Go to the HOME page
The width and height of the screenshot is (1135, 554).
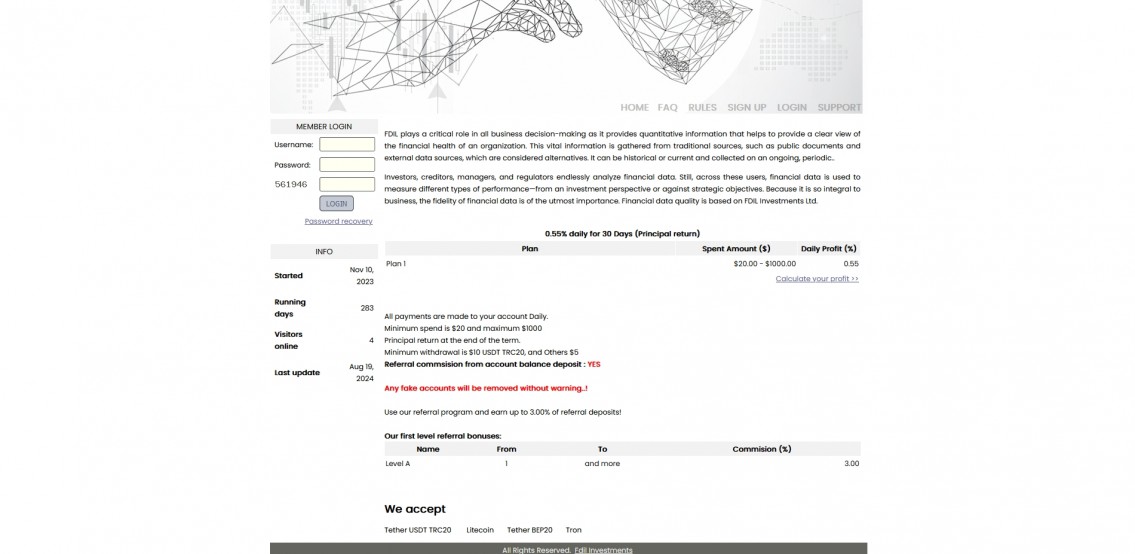point(634,107)
